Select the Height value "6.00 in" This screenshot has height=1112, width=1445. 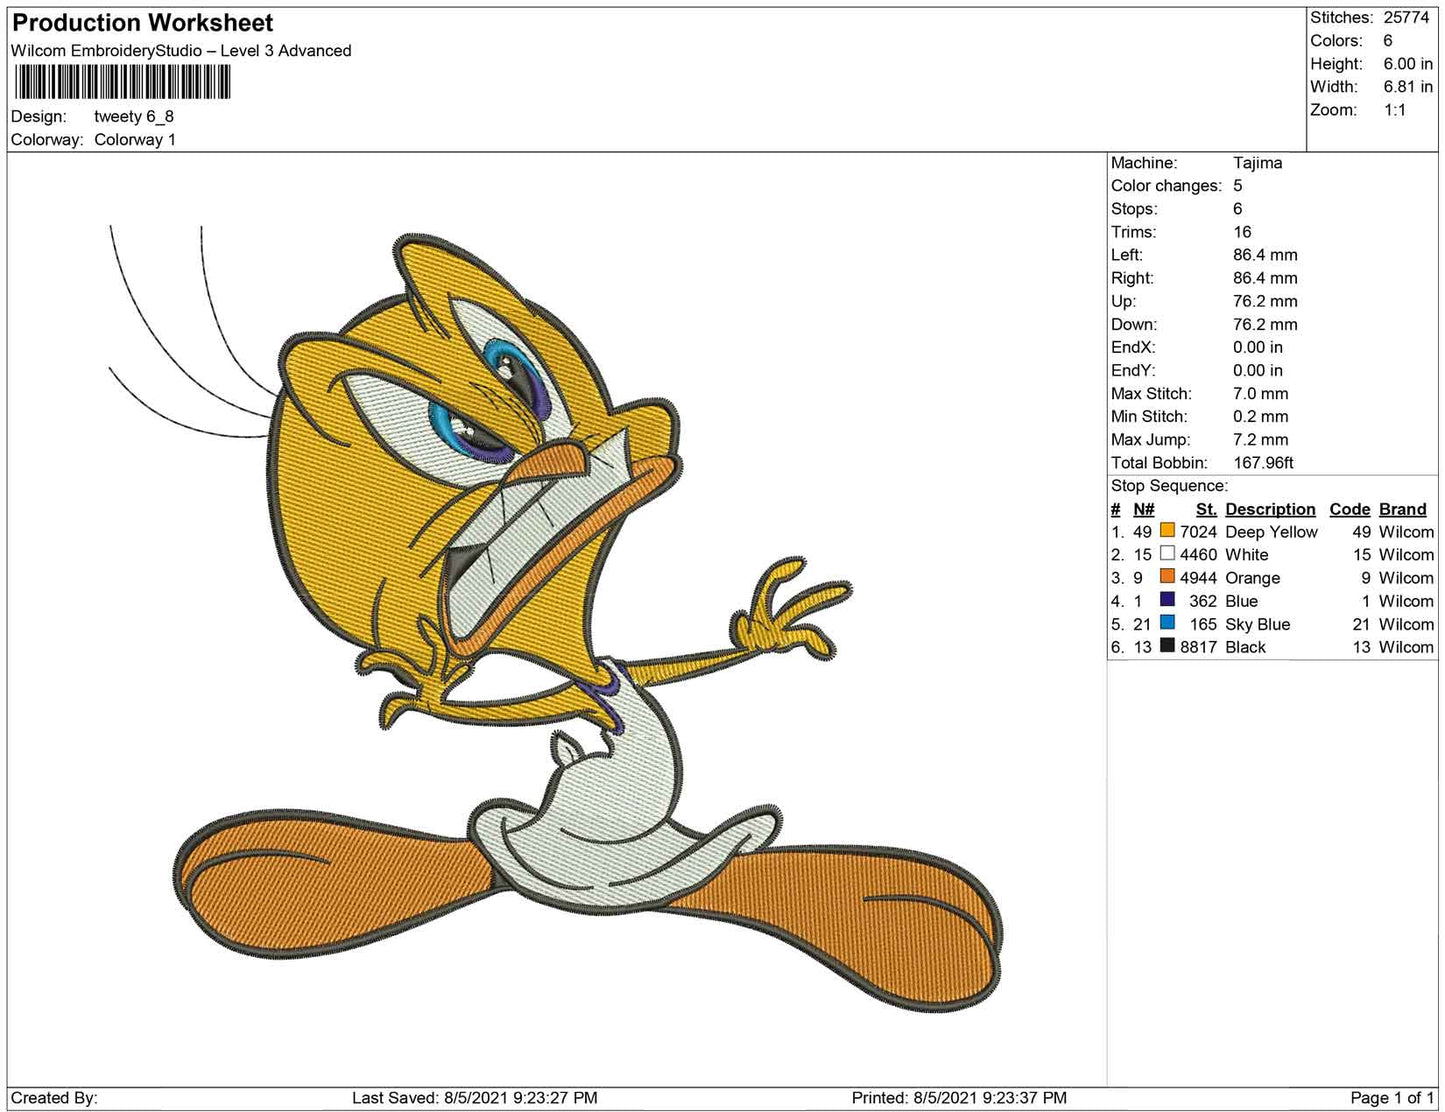(x=1408, y=64)
